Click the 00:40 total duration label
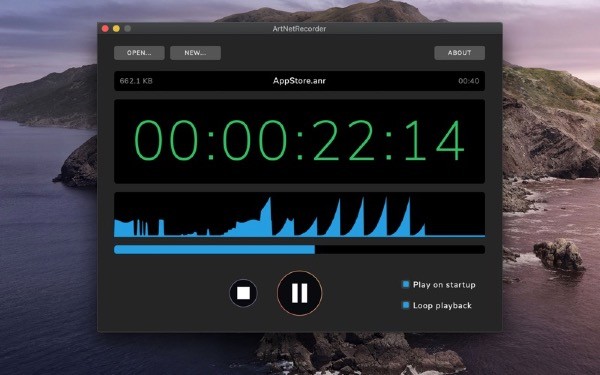Viewport: 600px width, 375px height. [468, 81]
